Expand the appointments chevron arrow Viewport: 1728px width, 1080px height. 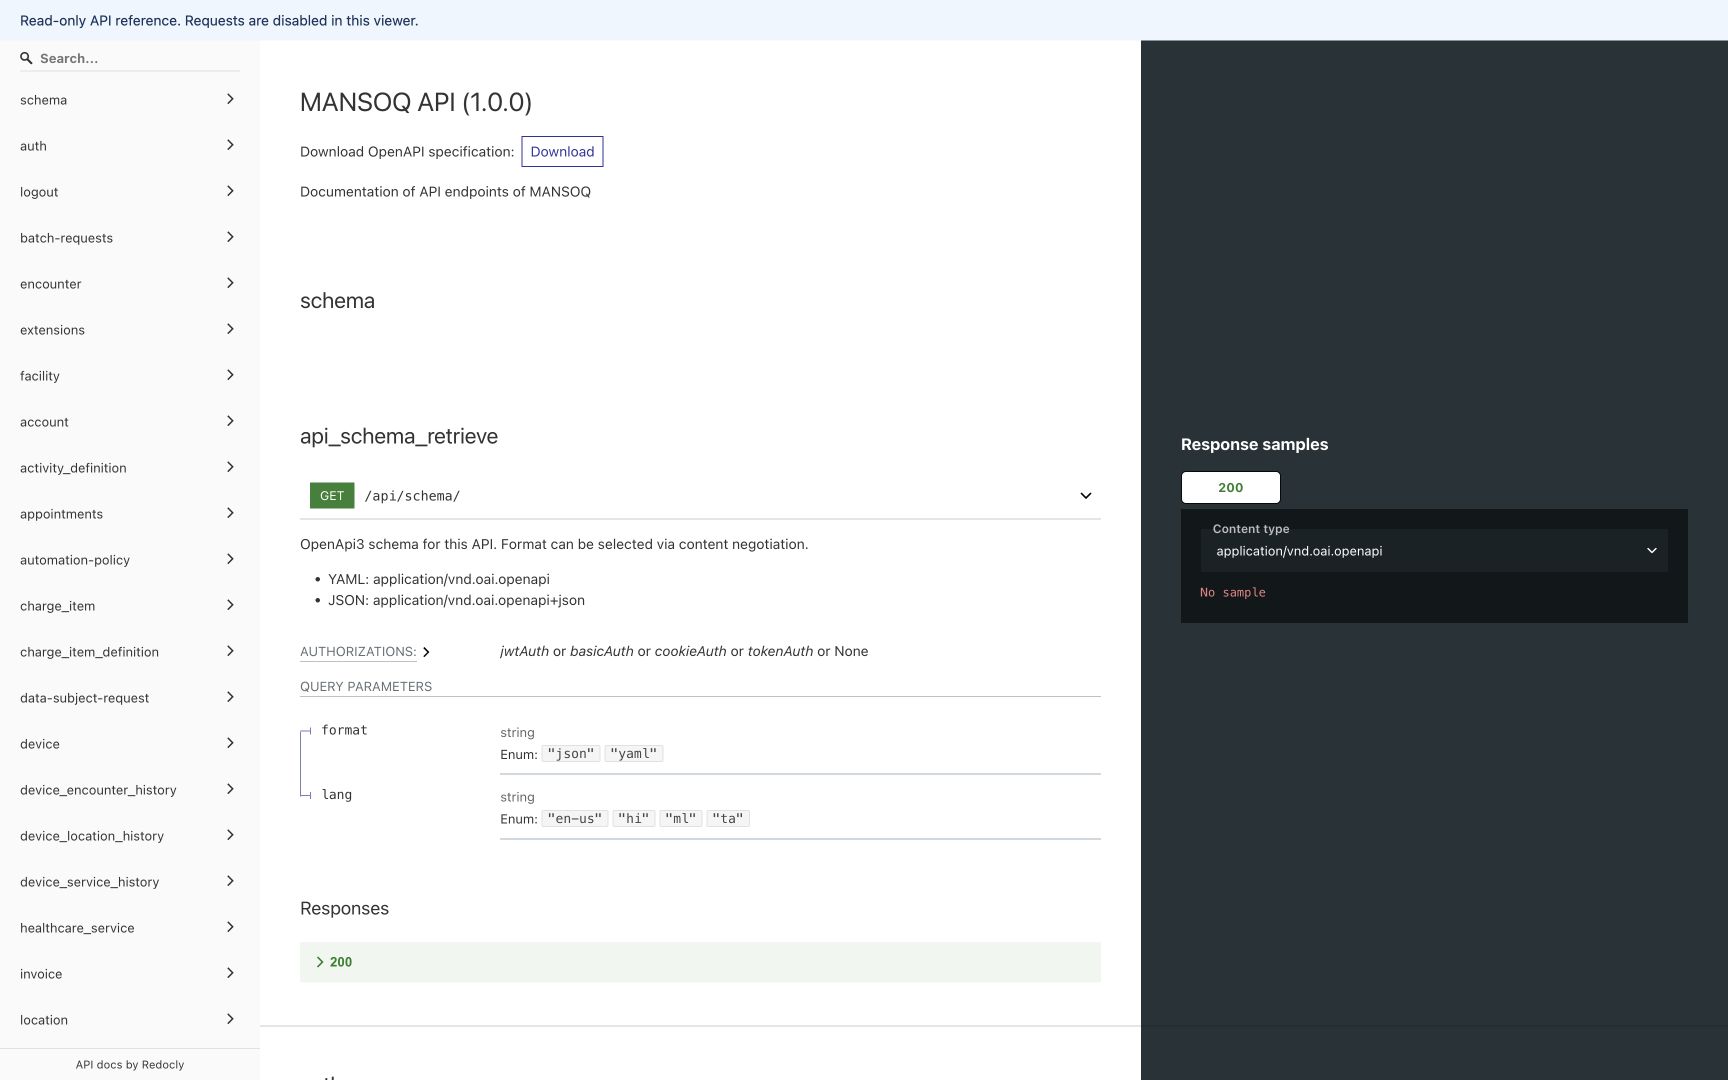230,513
